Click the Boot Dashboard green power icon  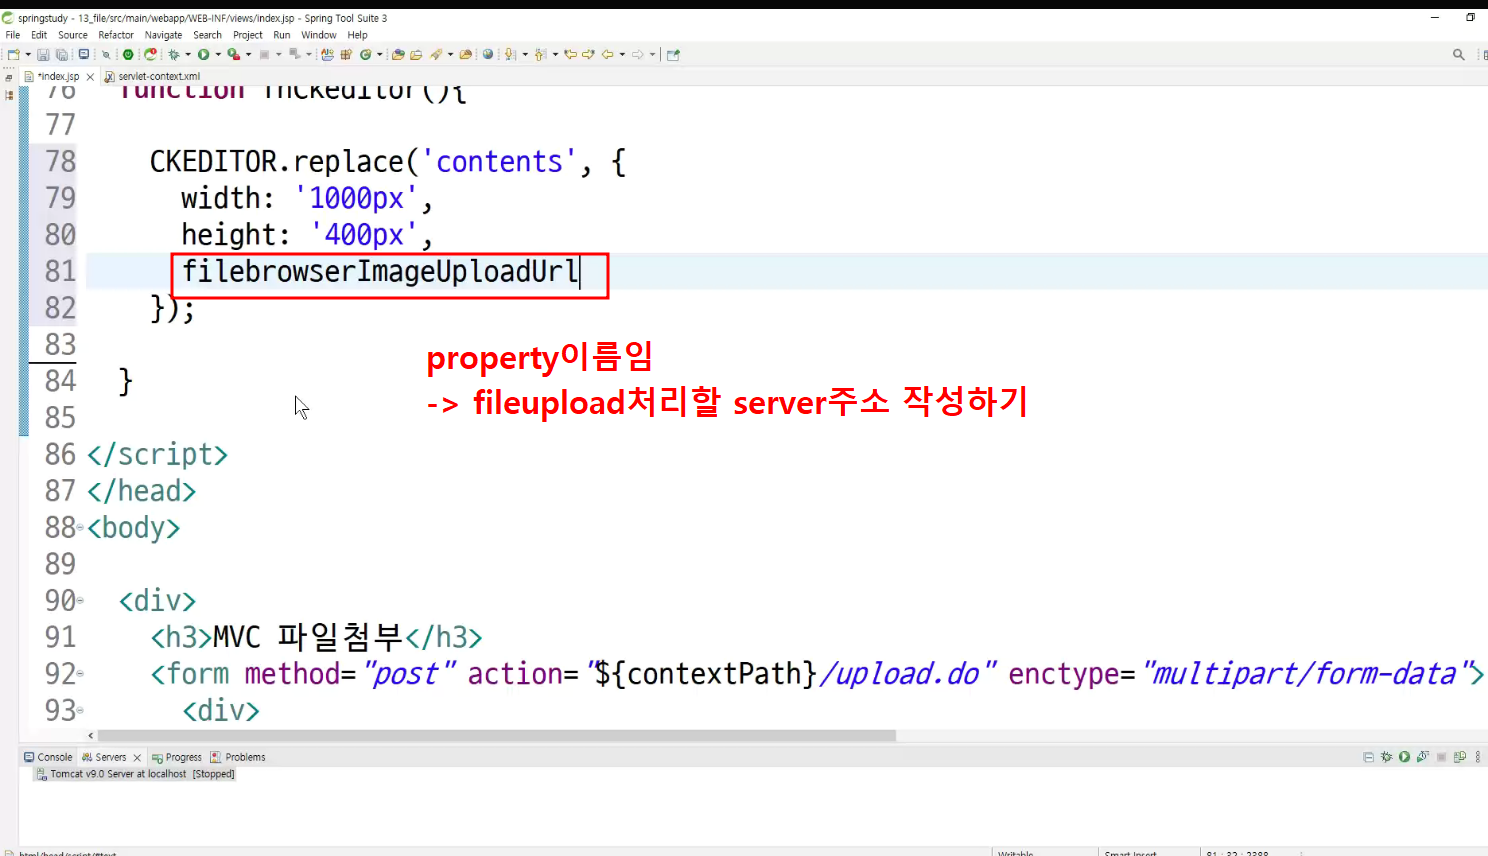coord(128,55)
